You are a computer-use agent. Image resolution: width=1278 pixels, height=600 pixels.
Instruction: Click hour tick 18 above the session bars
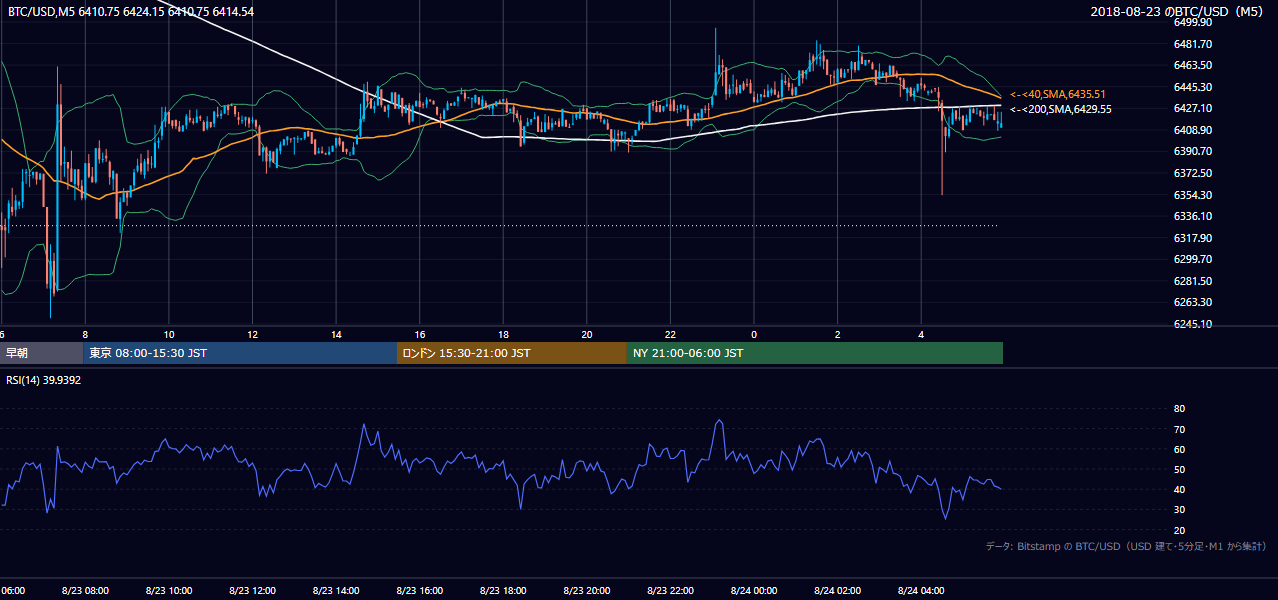tap(503, 334)
